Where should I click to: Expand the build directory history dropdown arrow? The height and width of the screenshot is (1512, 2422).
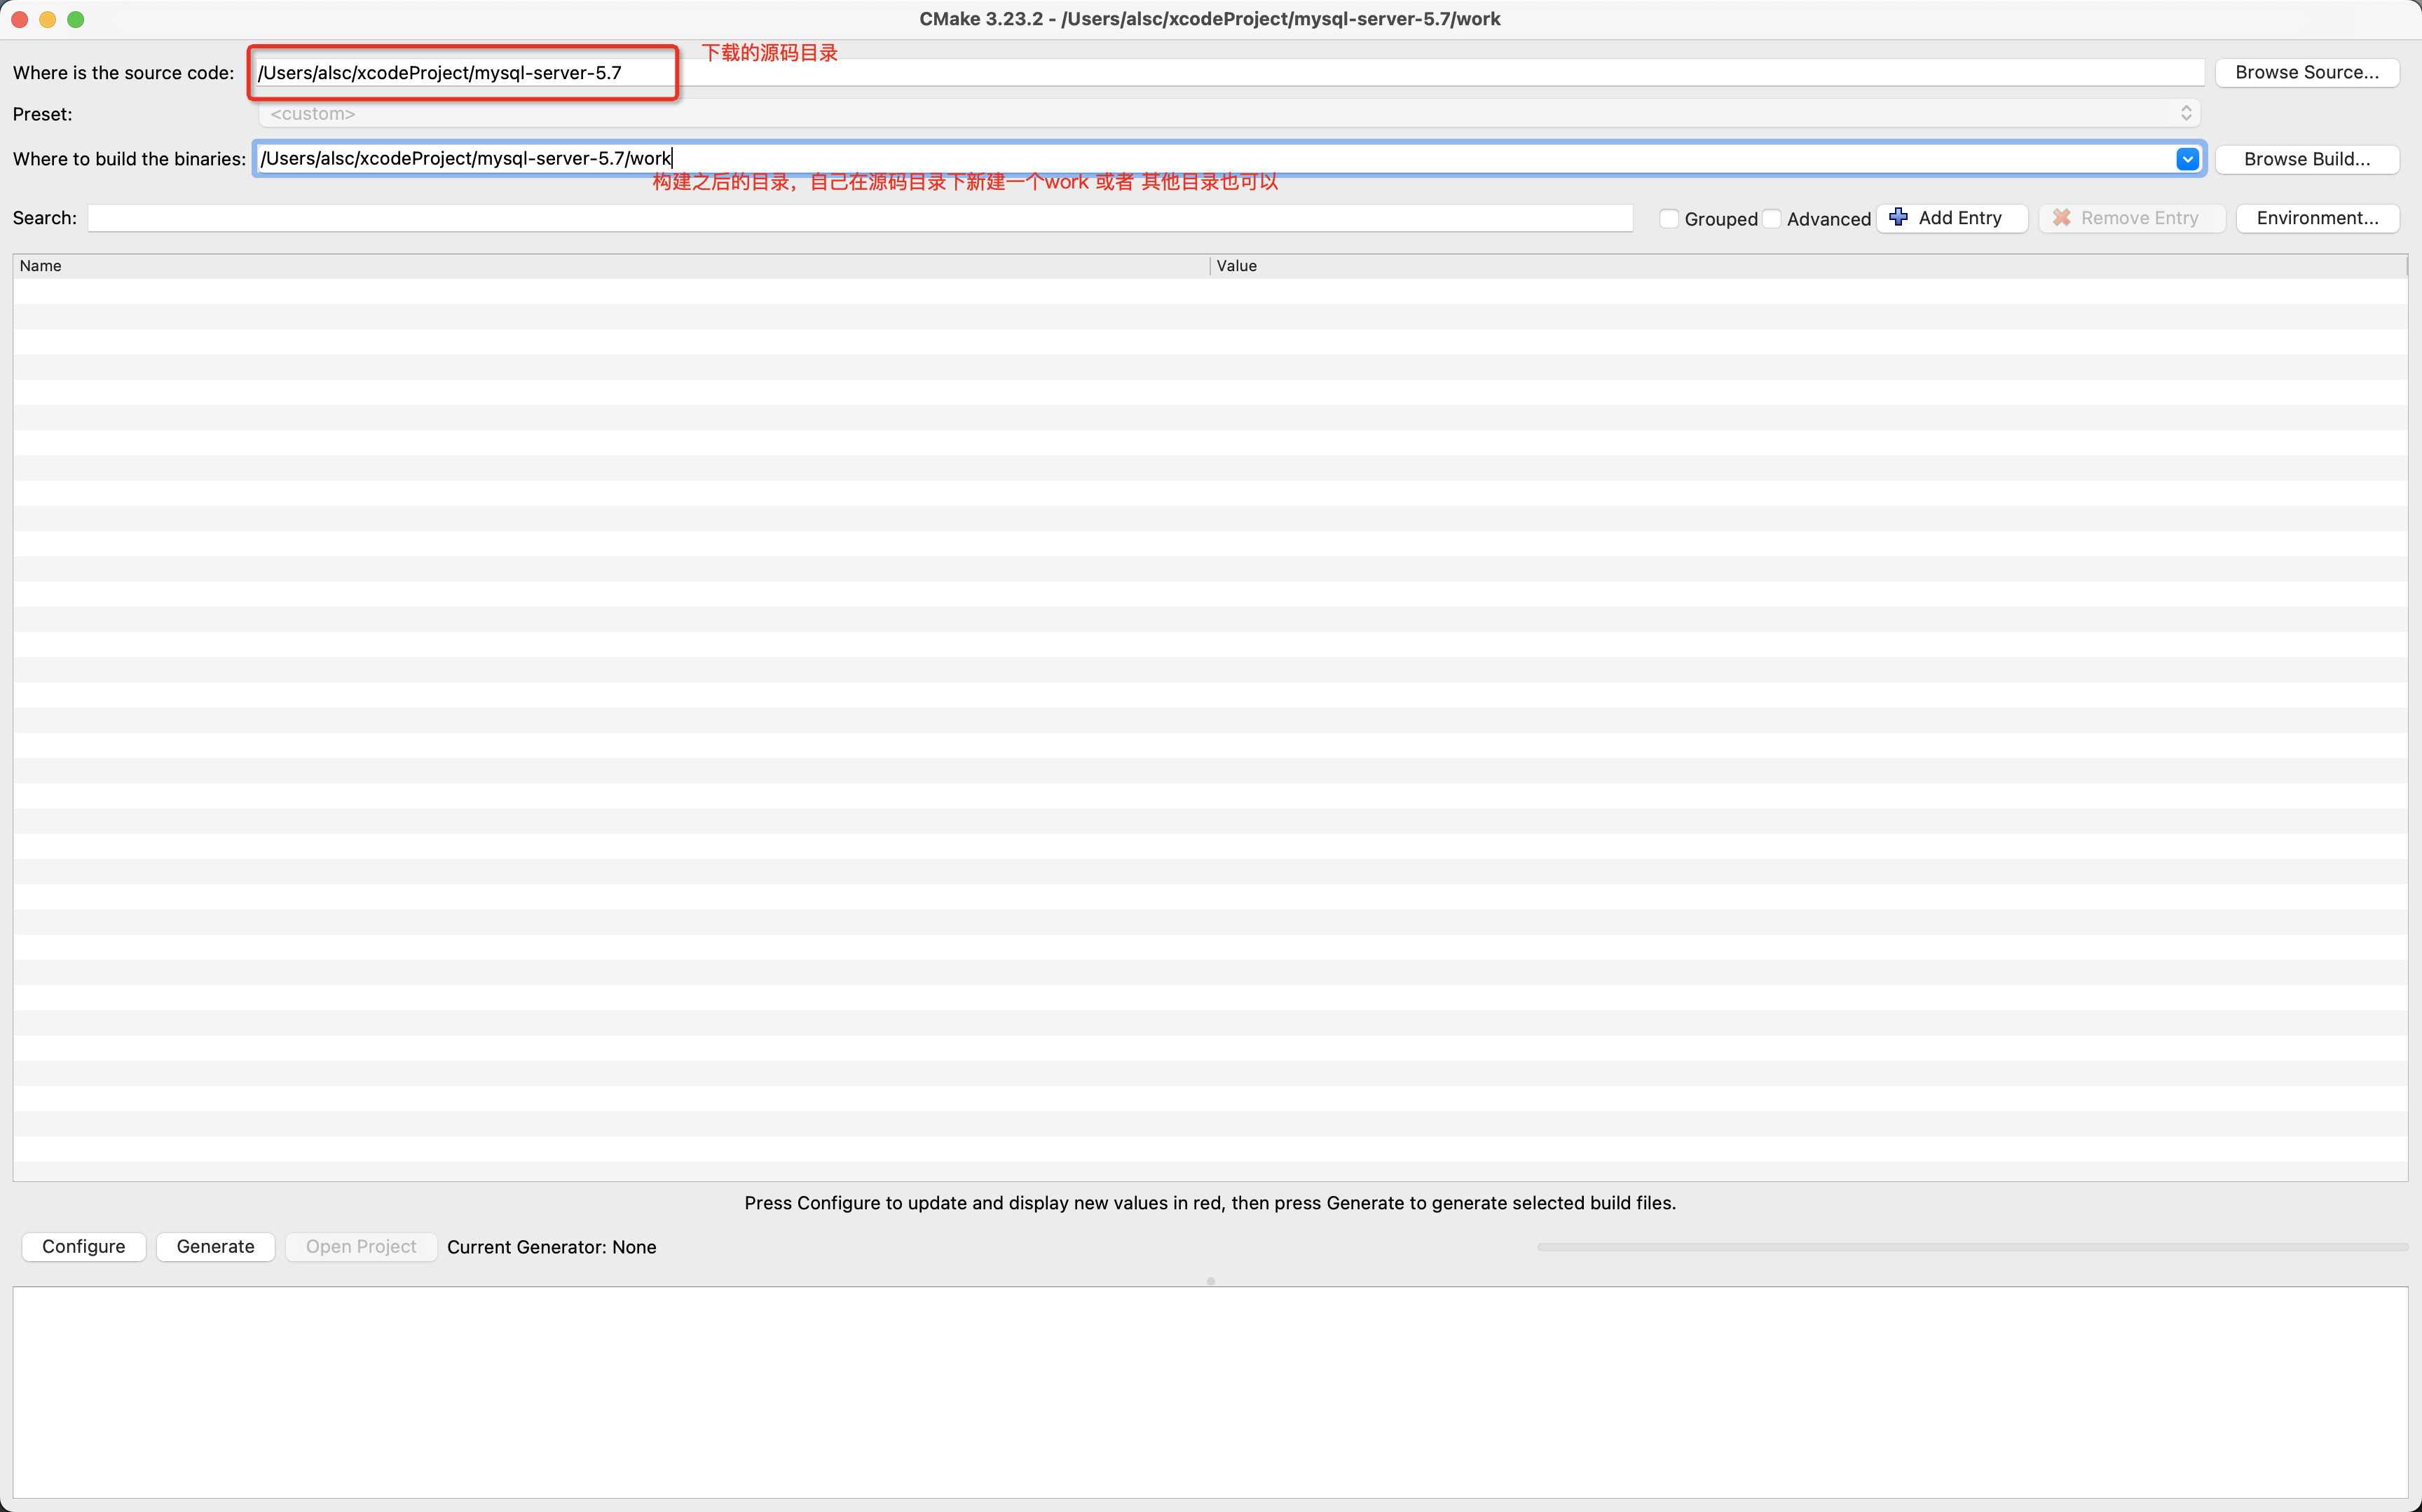[2187, 159]
